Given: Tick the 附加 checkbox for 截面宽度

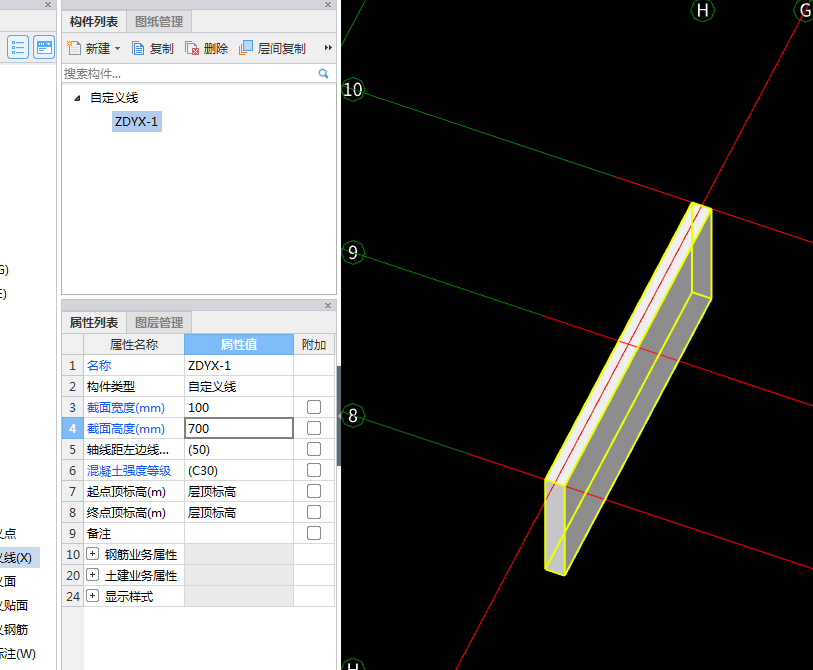Looking at the screenshot, I should click(x=314, y=407).
